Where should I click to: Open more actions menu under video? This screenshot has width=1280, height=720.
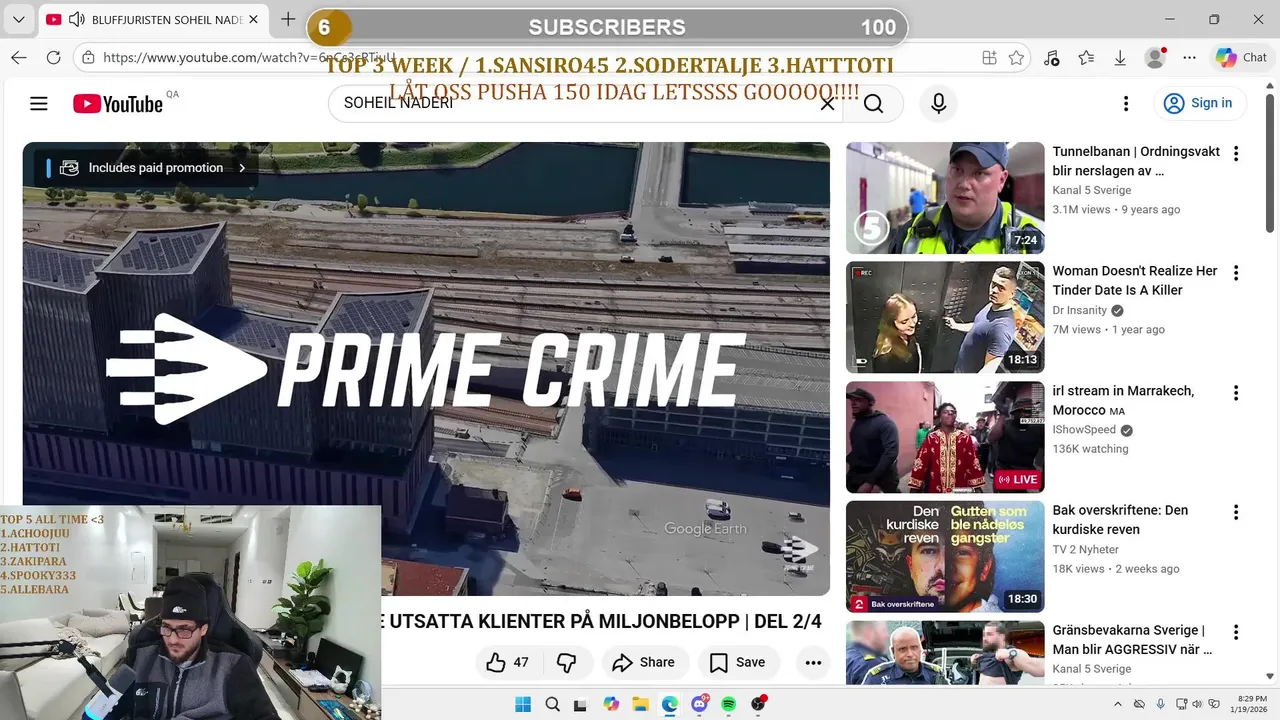click(813, 662)
